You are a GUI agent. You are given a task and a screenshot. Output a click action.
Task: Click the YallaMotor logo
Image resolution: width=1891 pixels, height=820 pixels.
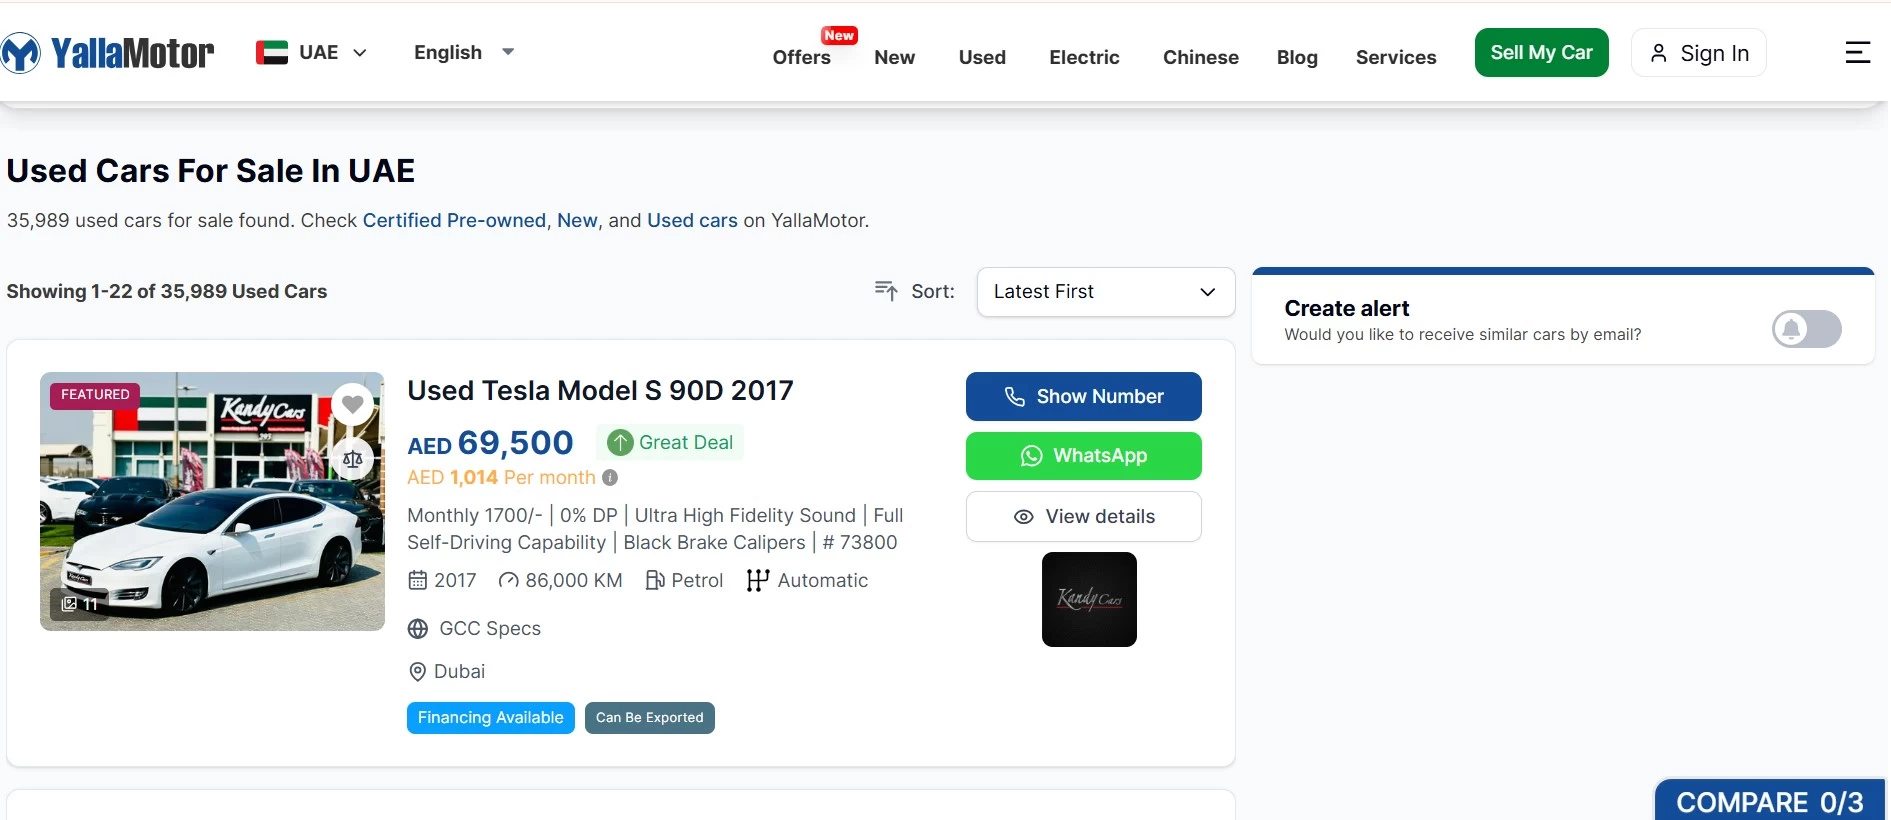tap(108, 53)
